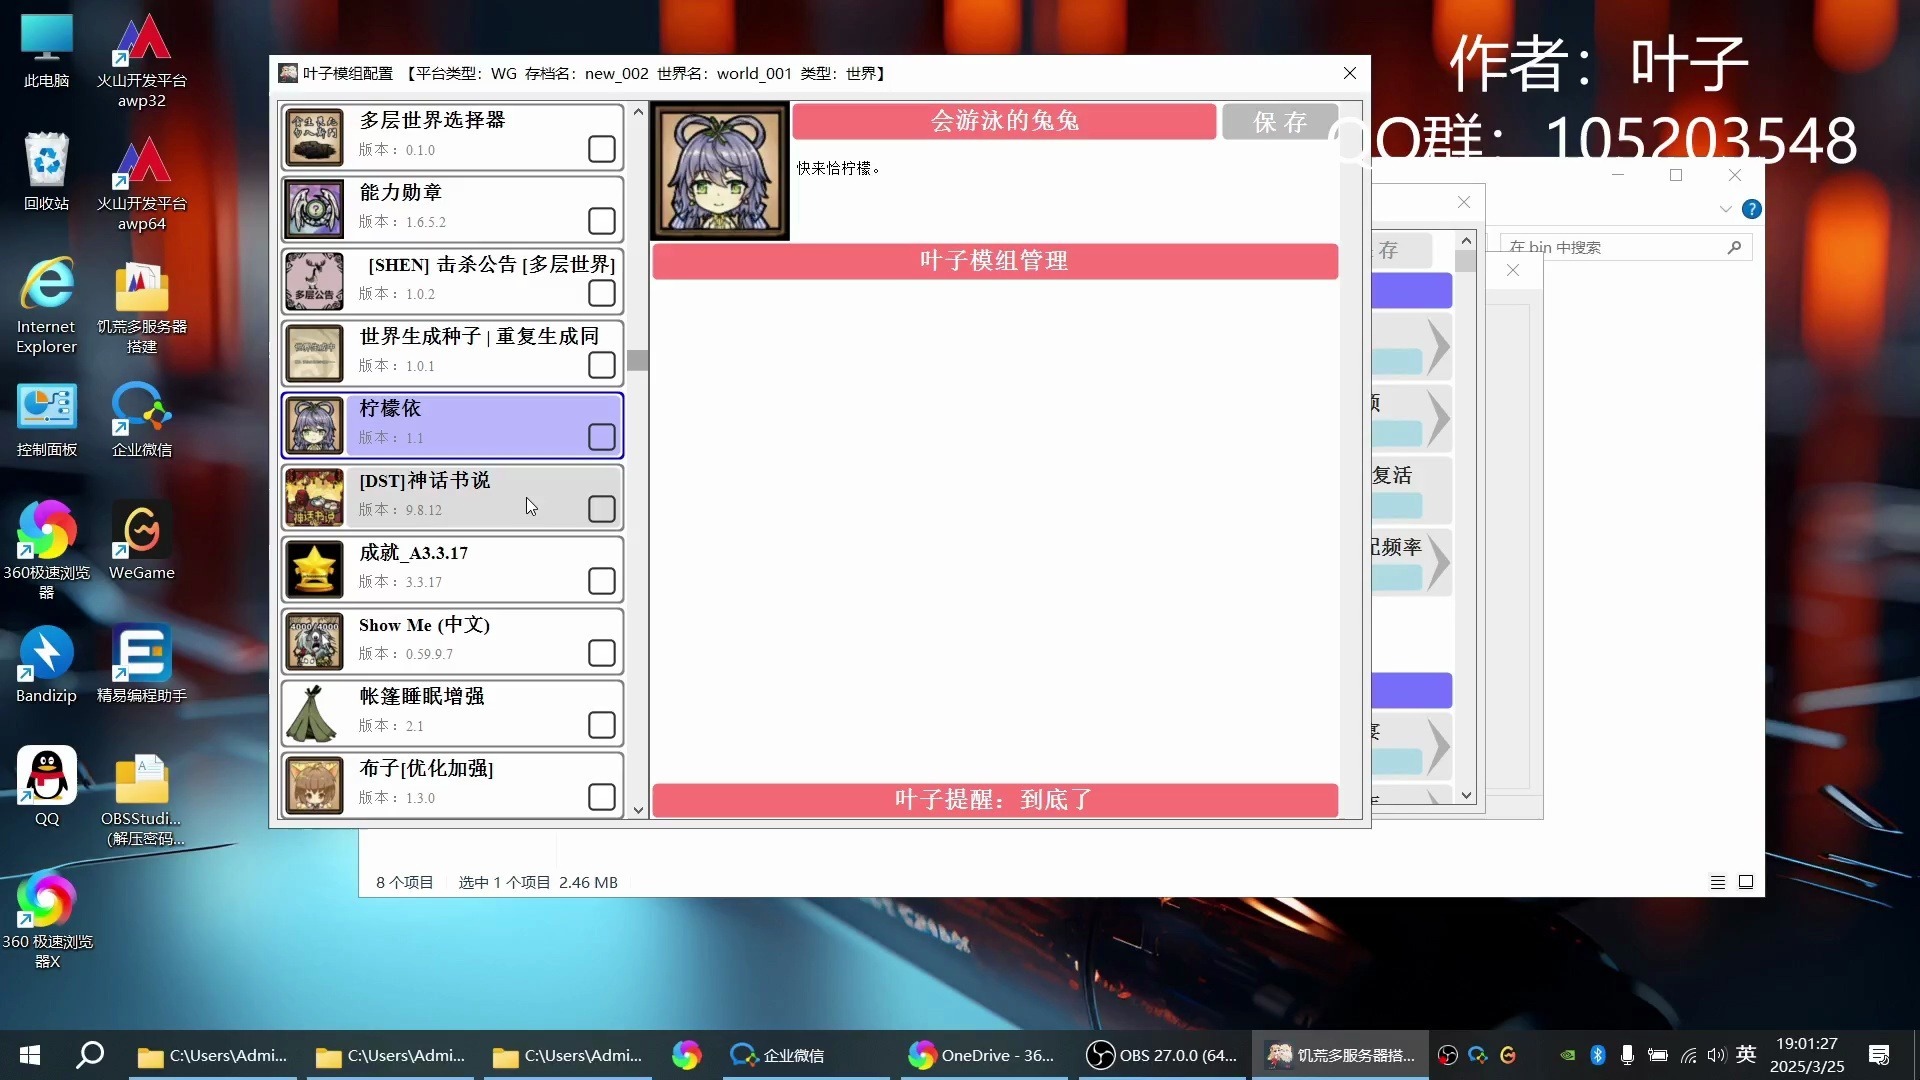Enable the 柠檬依 mod checkbox

[602, 437]
